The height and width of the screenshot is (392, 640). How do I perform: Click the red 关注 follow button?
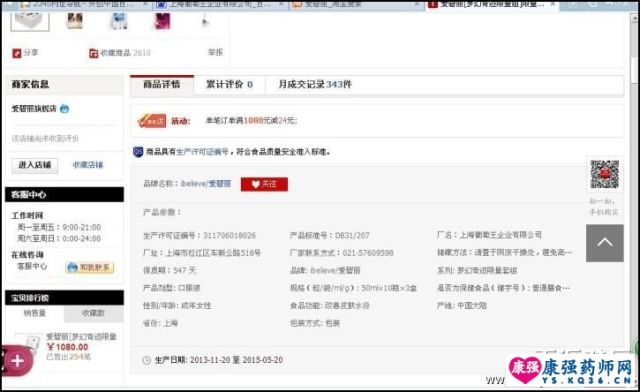264,184
